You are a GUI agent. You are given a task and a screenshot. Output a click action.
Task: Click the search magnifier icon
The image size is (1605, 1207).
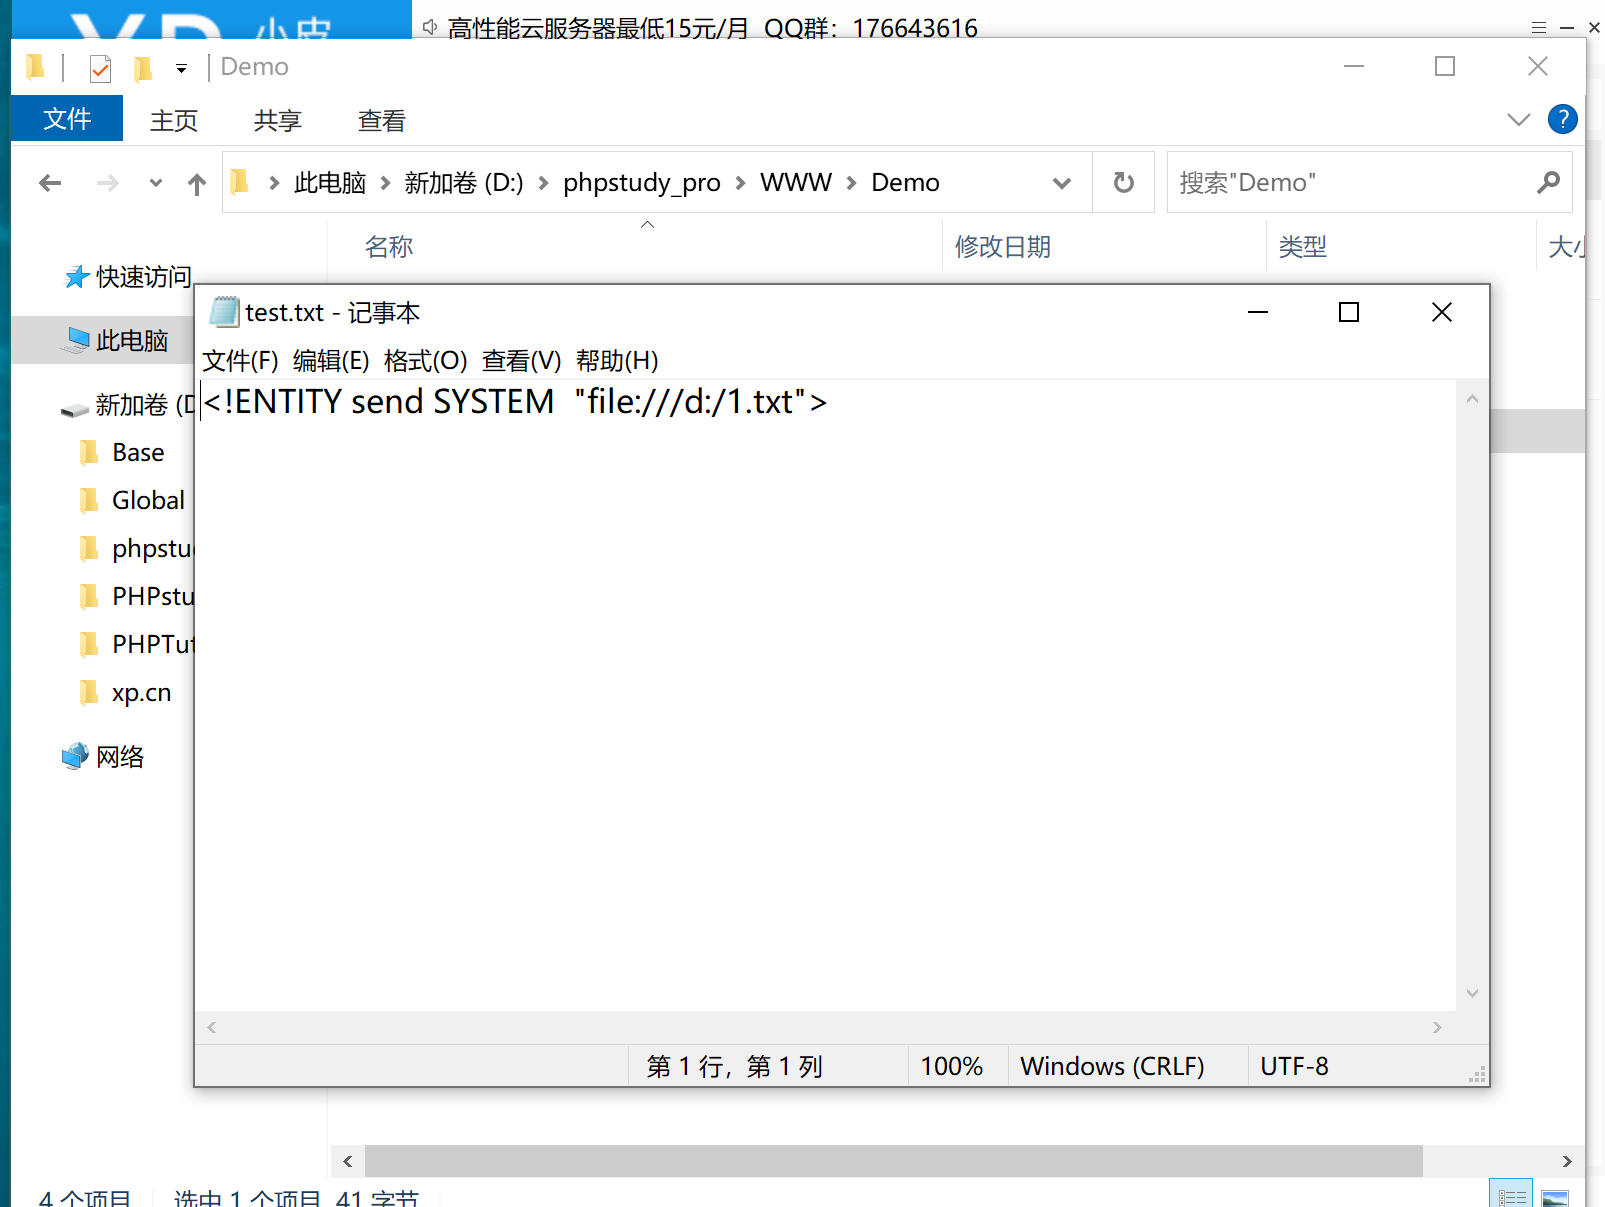1548,182
